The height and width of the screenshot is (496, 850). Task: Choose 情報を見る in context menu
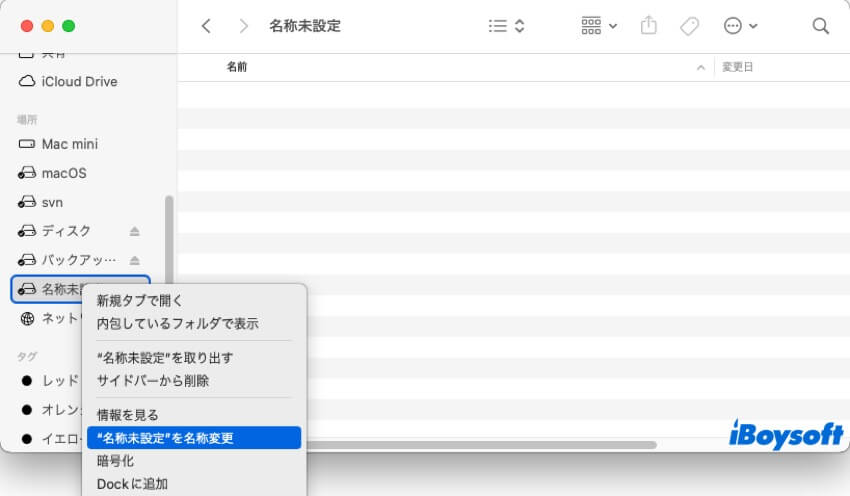coord(128,414)
